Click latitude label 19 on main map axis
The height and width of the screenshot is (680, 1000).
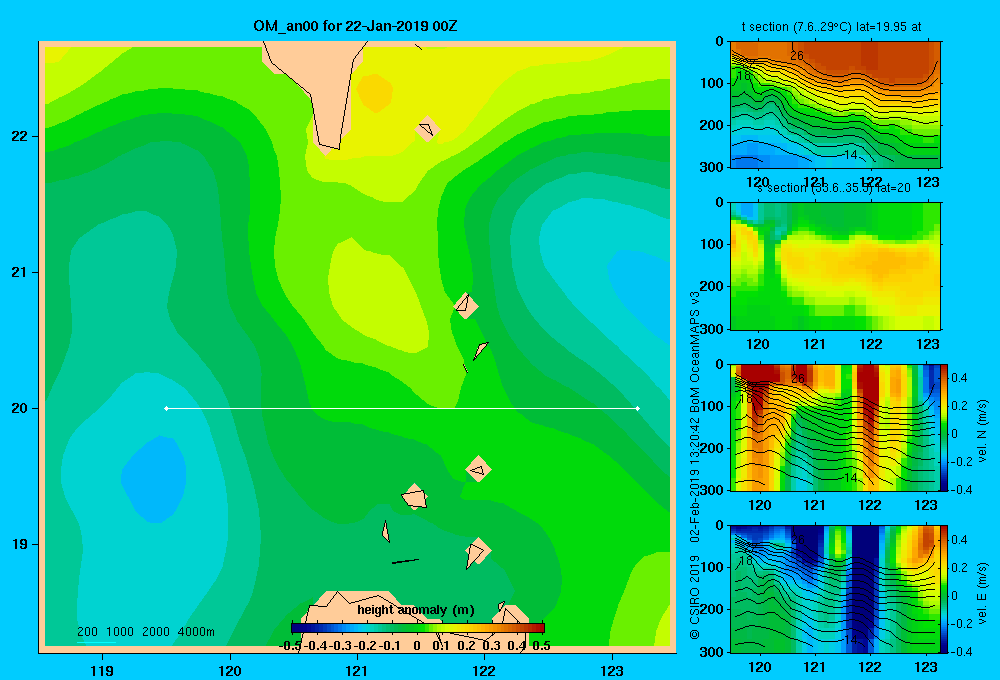[20, 544]
